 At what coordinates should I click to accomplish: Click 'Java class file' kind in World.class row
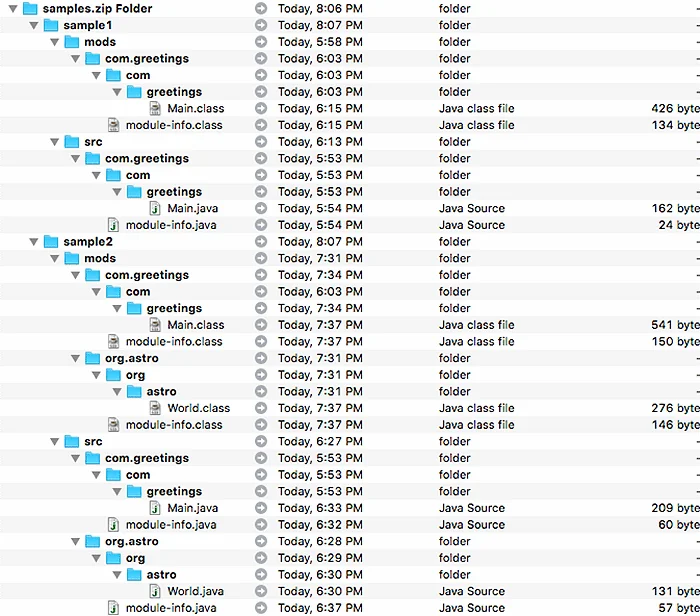(476, 408)
